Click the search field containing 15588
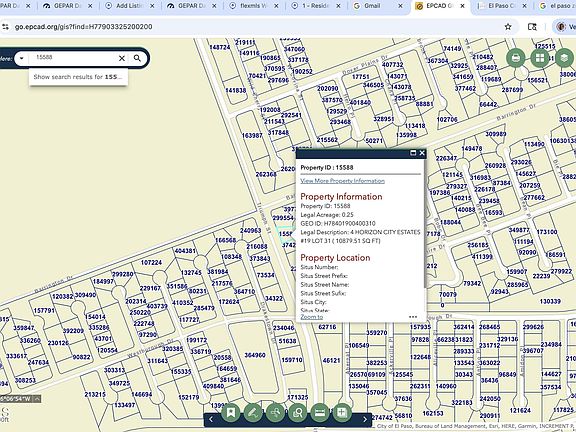 pyautogui.click(x=73, y=58)
